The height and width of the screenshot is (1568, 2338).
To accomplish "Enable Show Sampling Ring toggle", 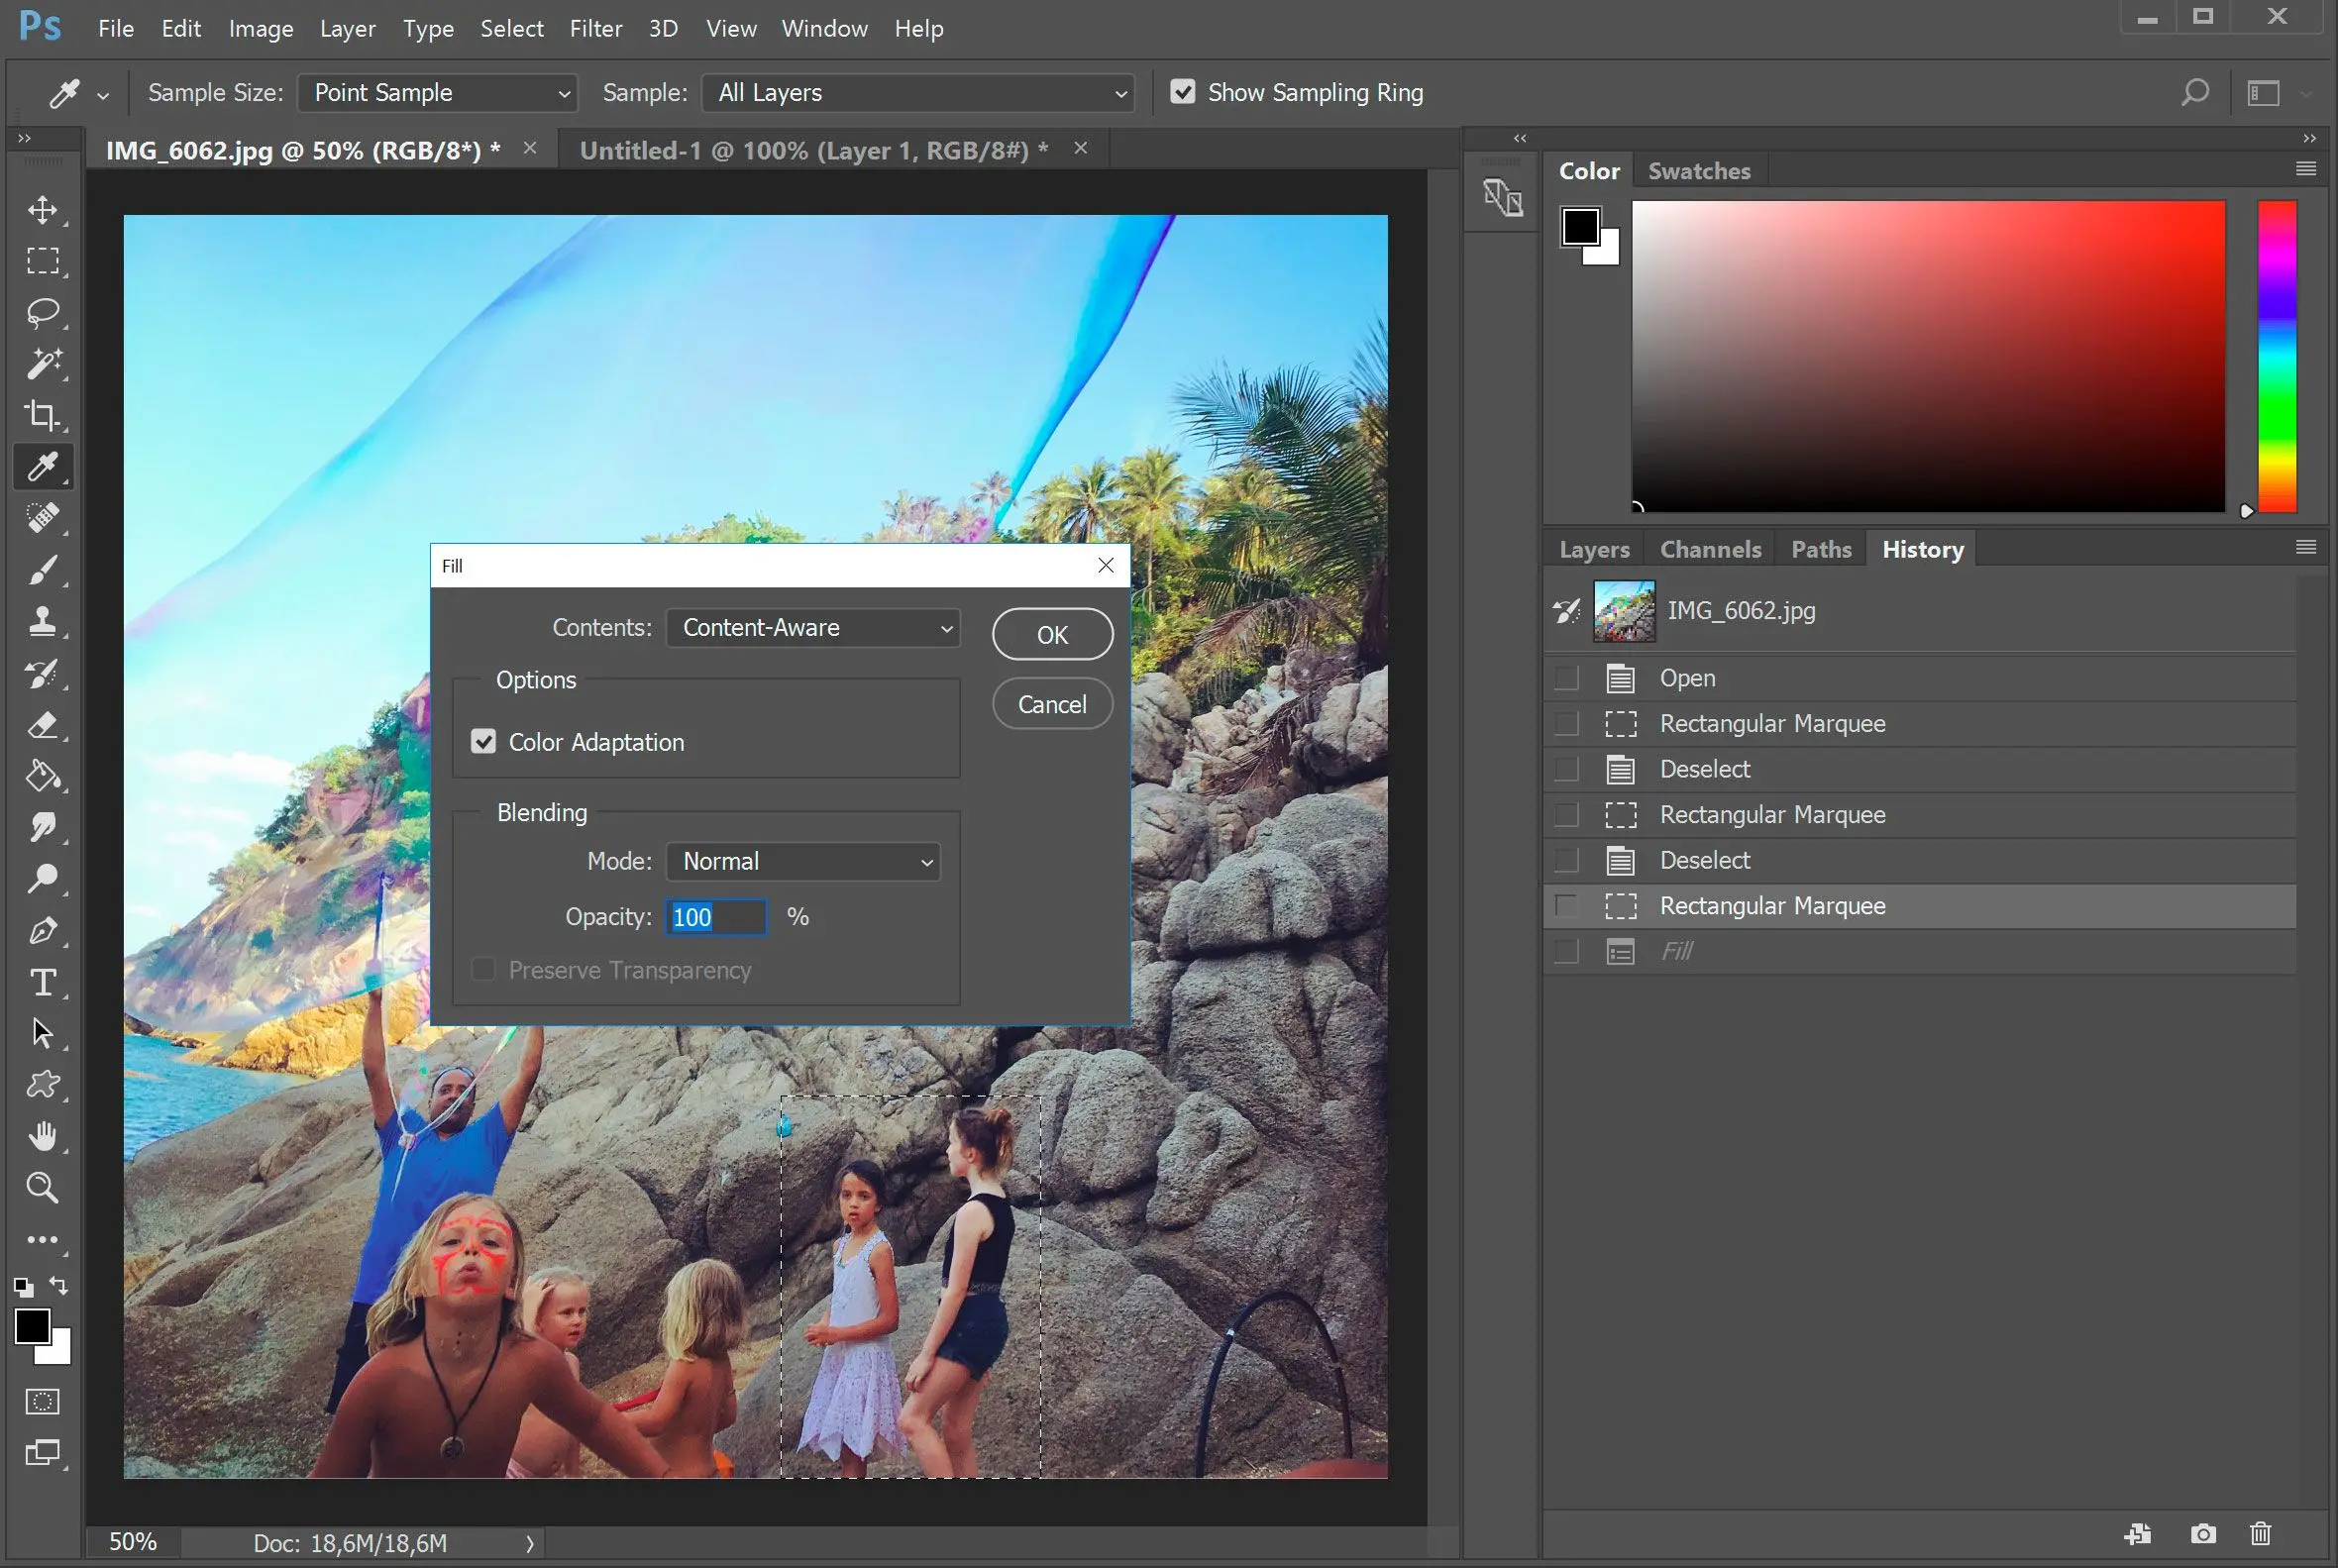I will pyautogui.click(x=1185, y=91).
